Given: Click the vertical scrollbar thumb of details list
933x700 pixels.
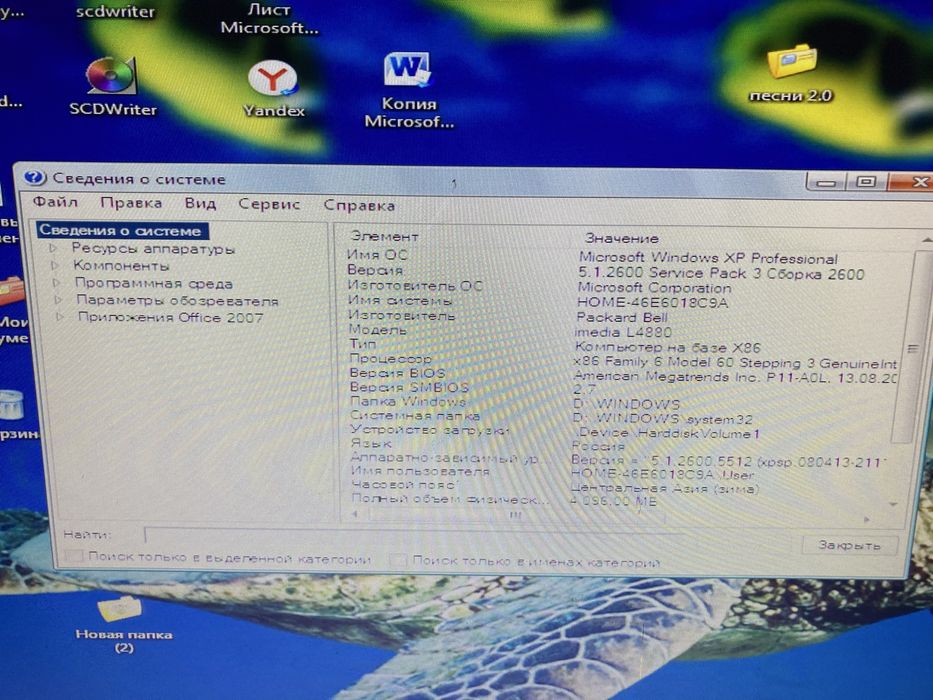Looking at the screenshot, I should coord(913,348).
